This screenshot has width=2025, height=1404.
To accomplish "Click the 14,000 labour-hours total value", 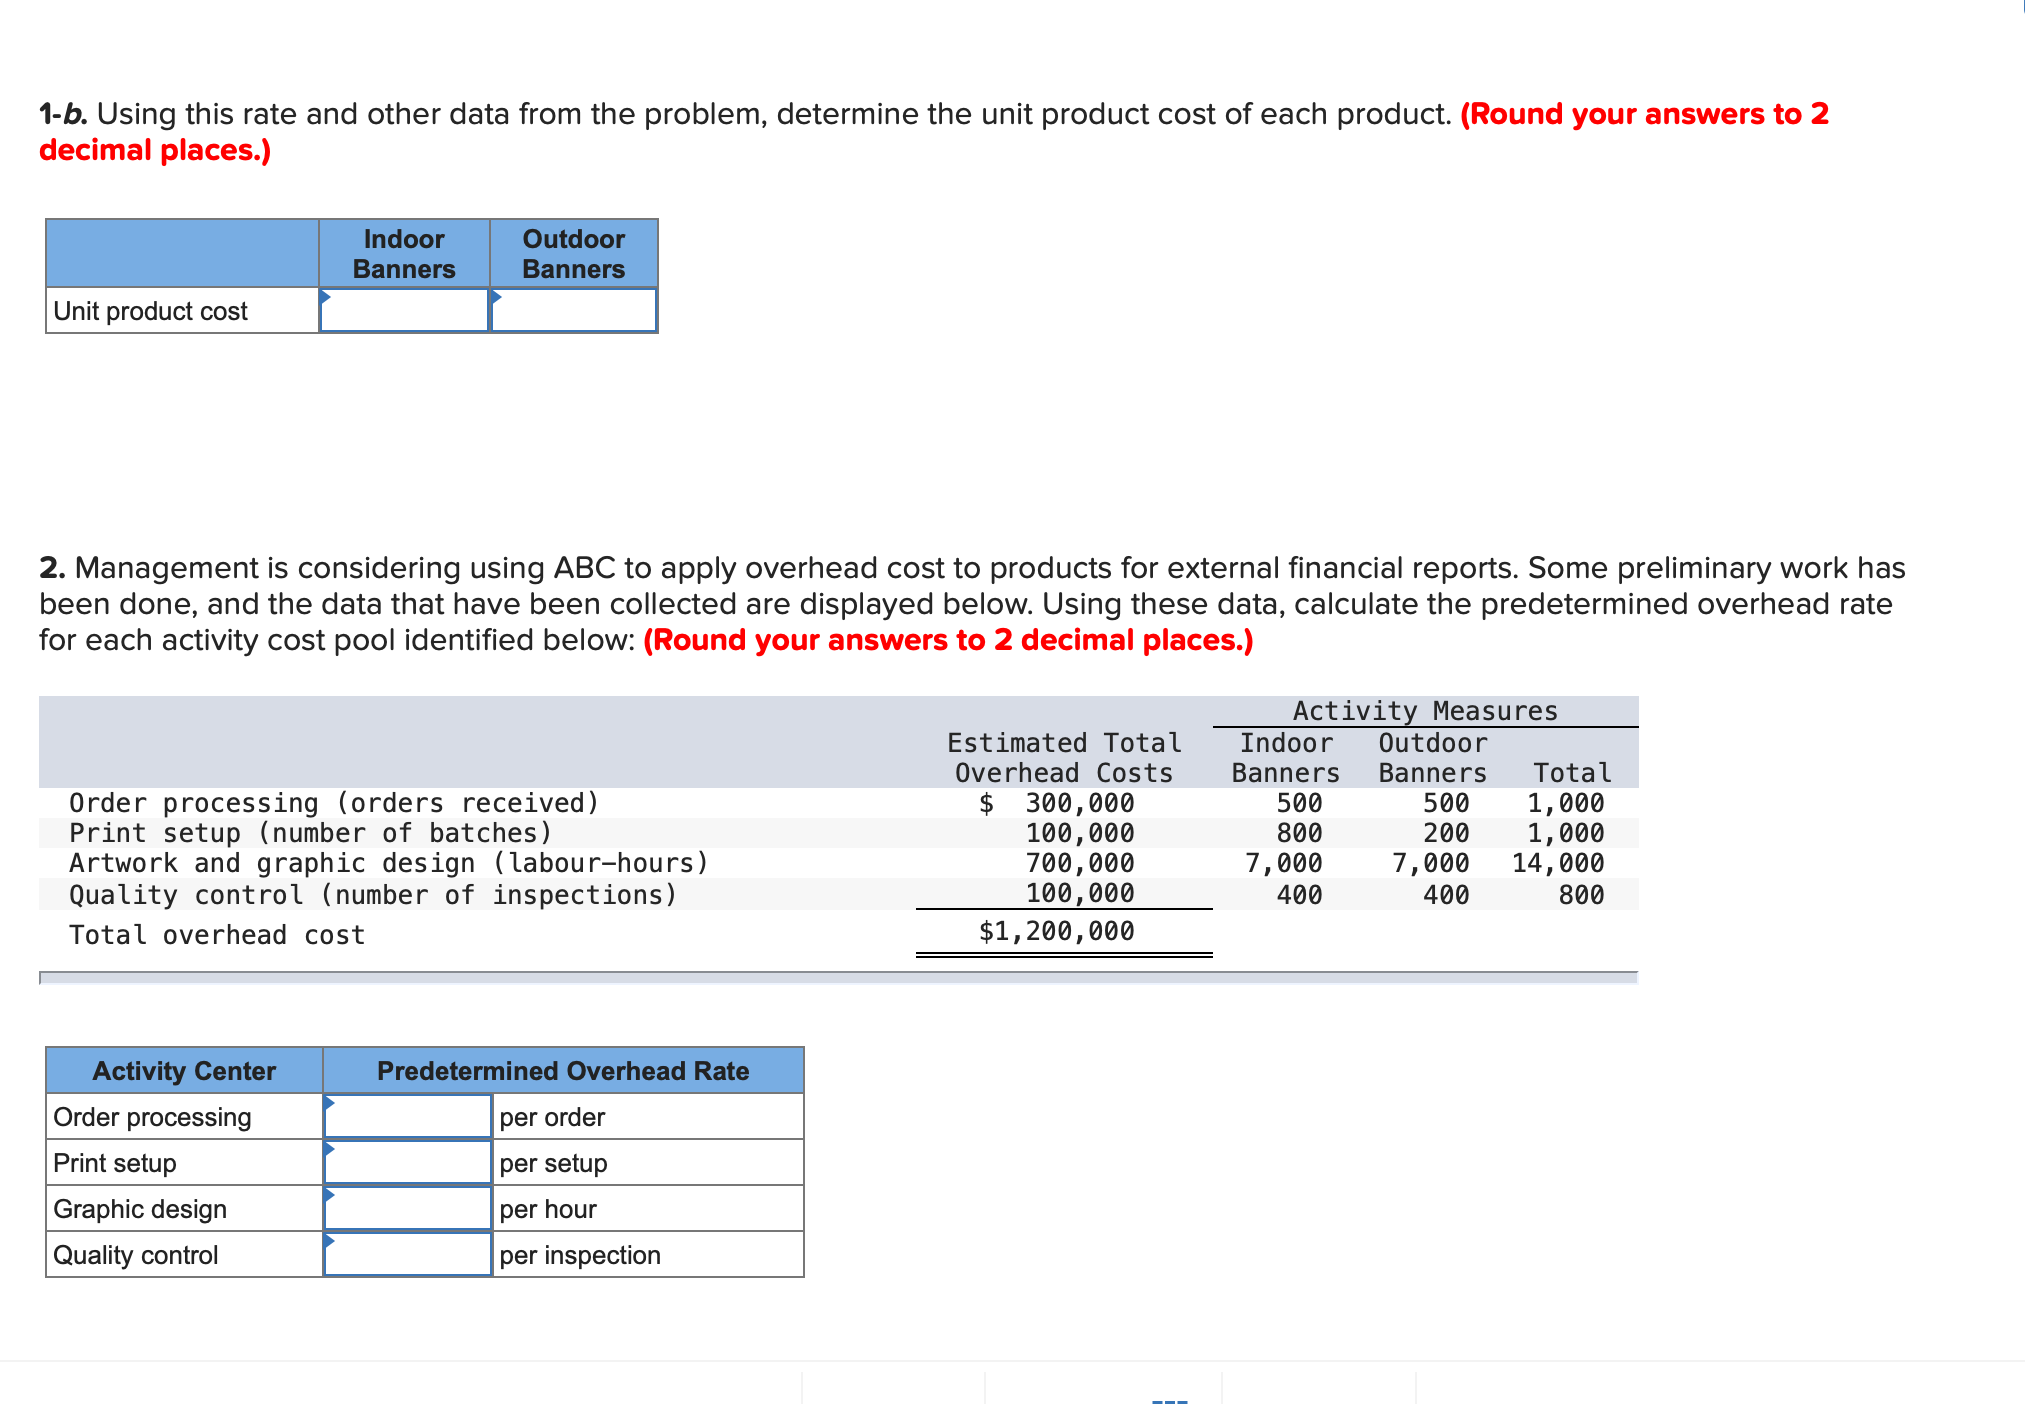I will pos(1558,863).
